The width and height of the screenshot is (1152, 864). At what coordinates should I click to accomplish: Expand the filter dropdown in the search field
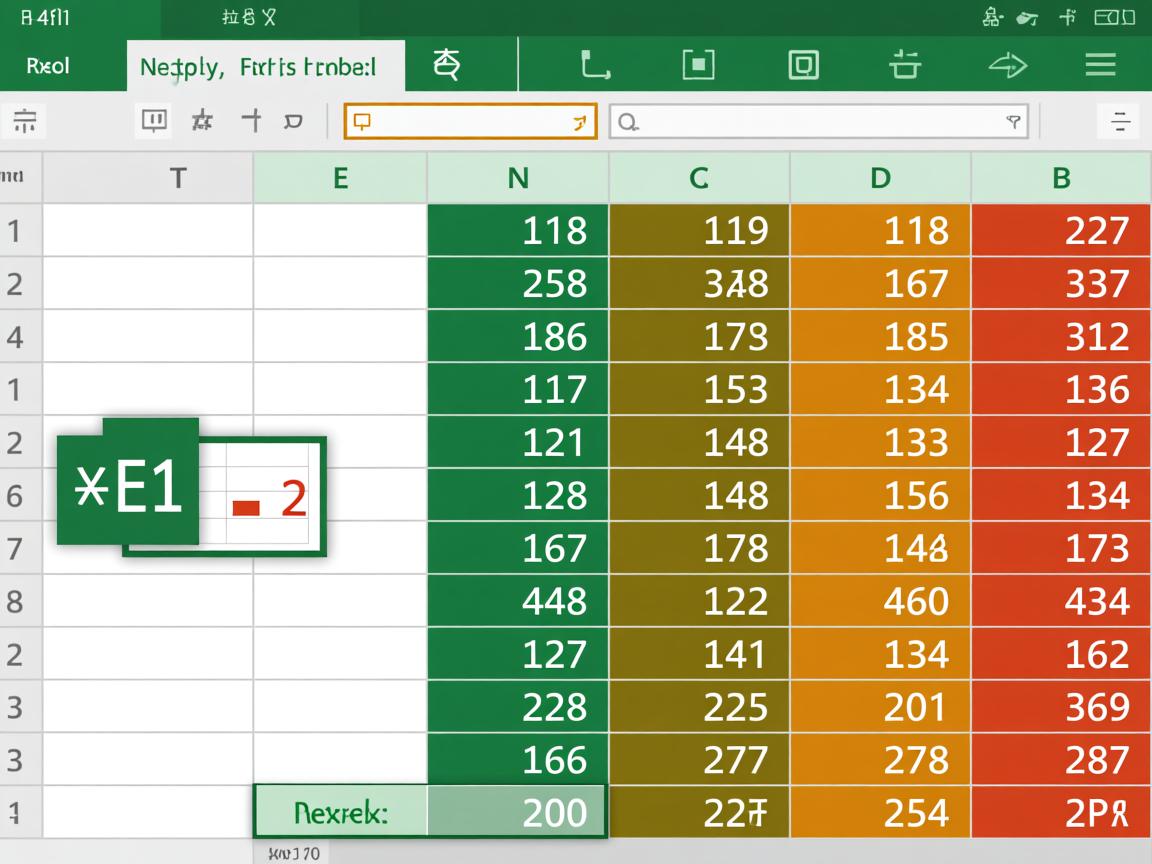click(1013, 122)
